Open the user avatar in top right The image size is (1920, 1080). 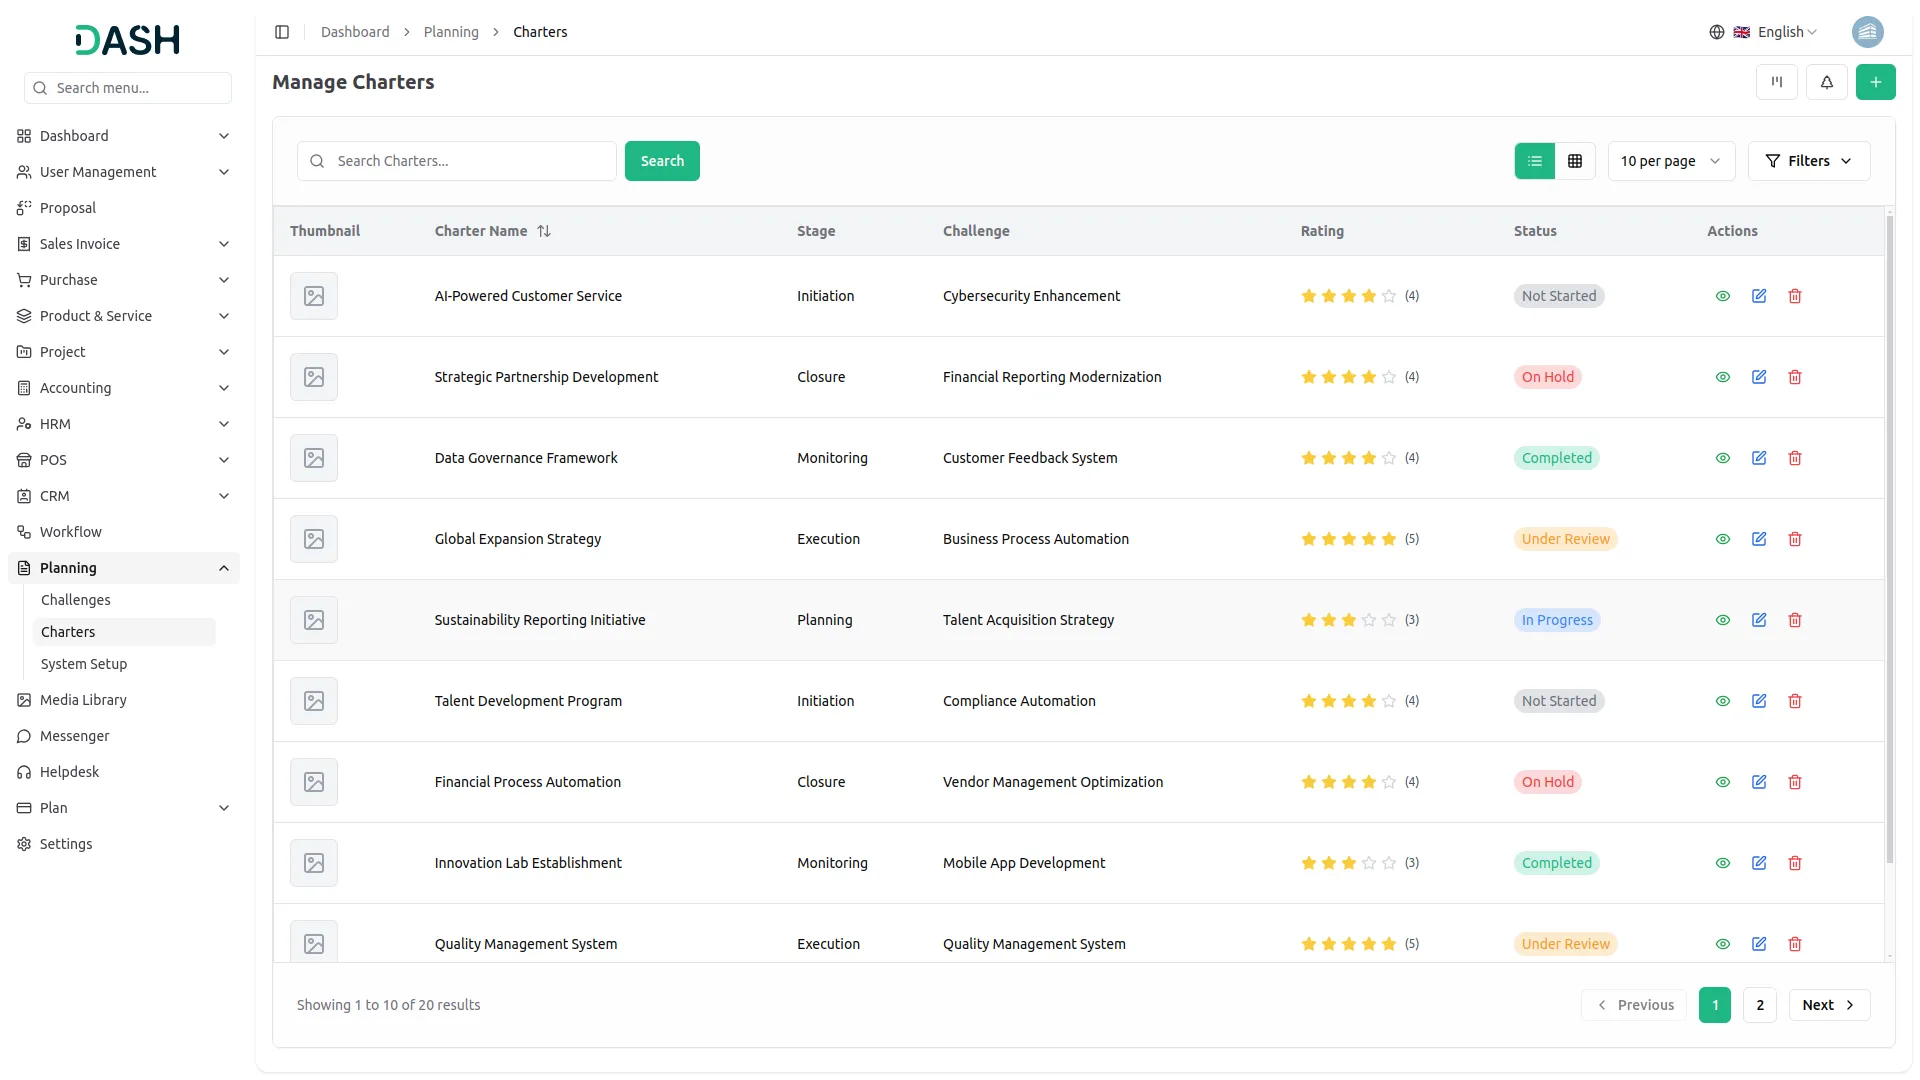pyautogui.click(x=1866, y=32)
